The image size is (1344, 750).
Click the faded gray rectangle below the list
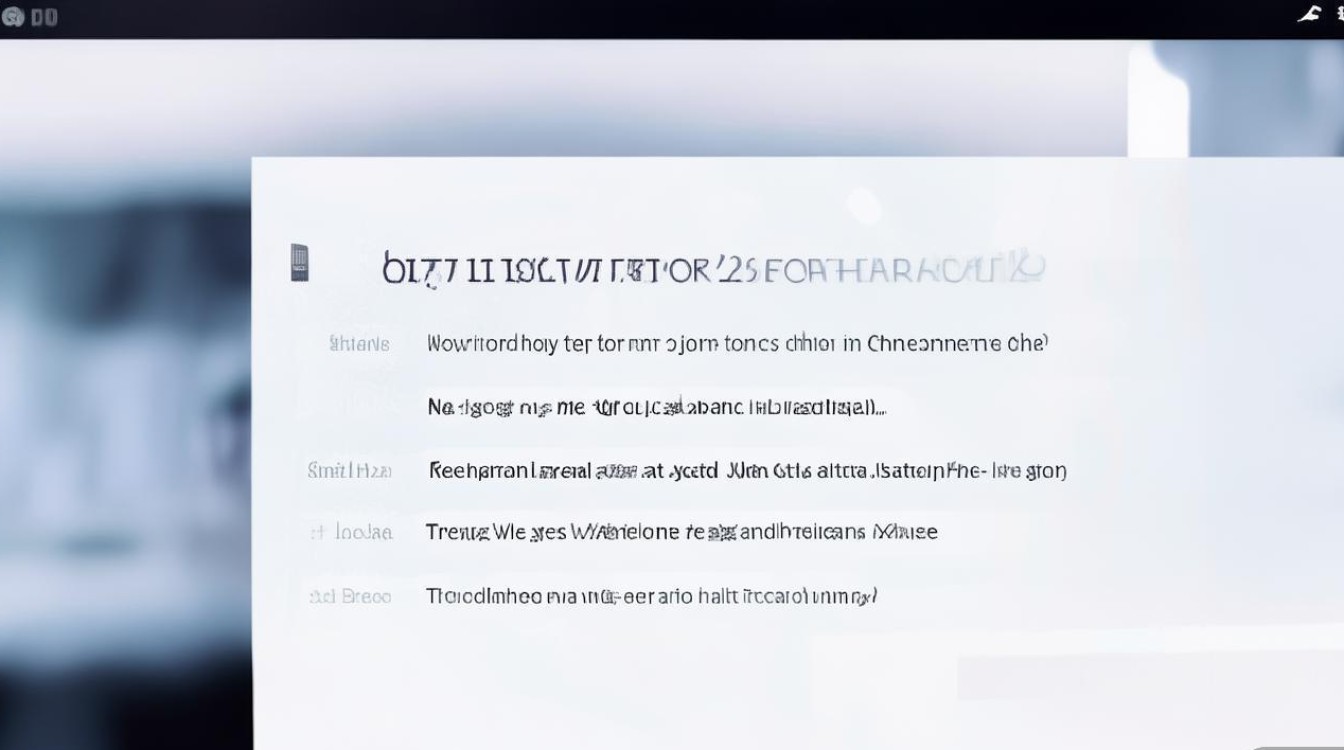(1040, 677)
